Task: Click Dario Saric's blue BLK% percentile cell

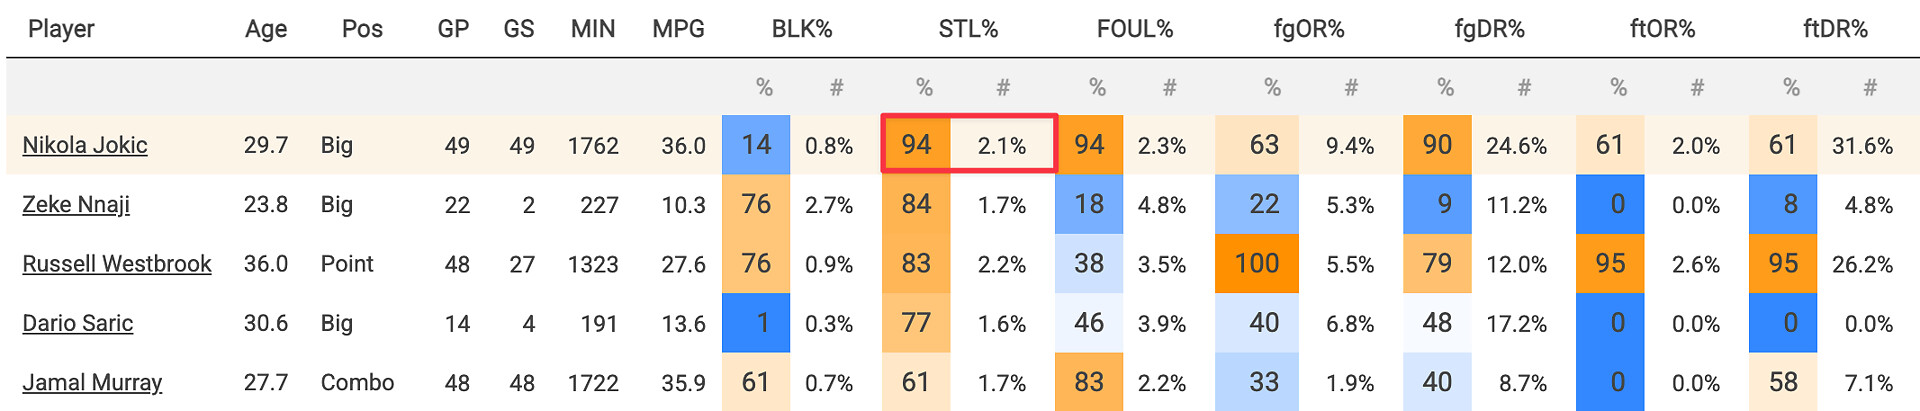Action: [x=756, y=323]
